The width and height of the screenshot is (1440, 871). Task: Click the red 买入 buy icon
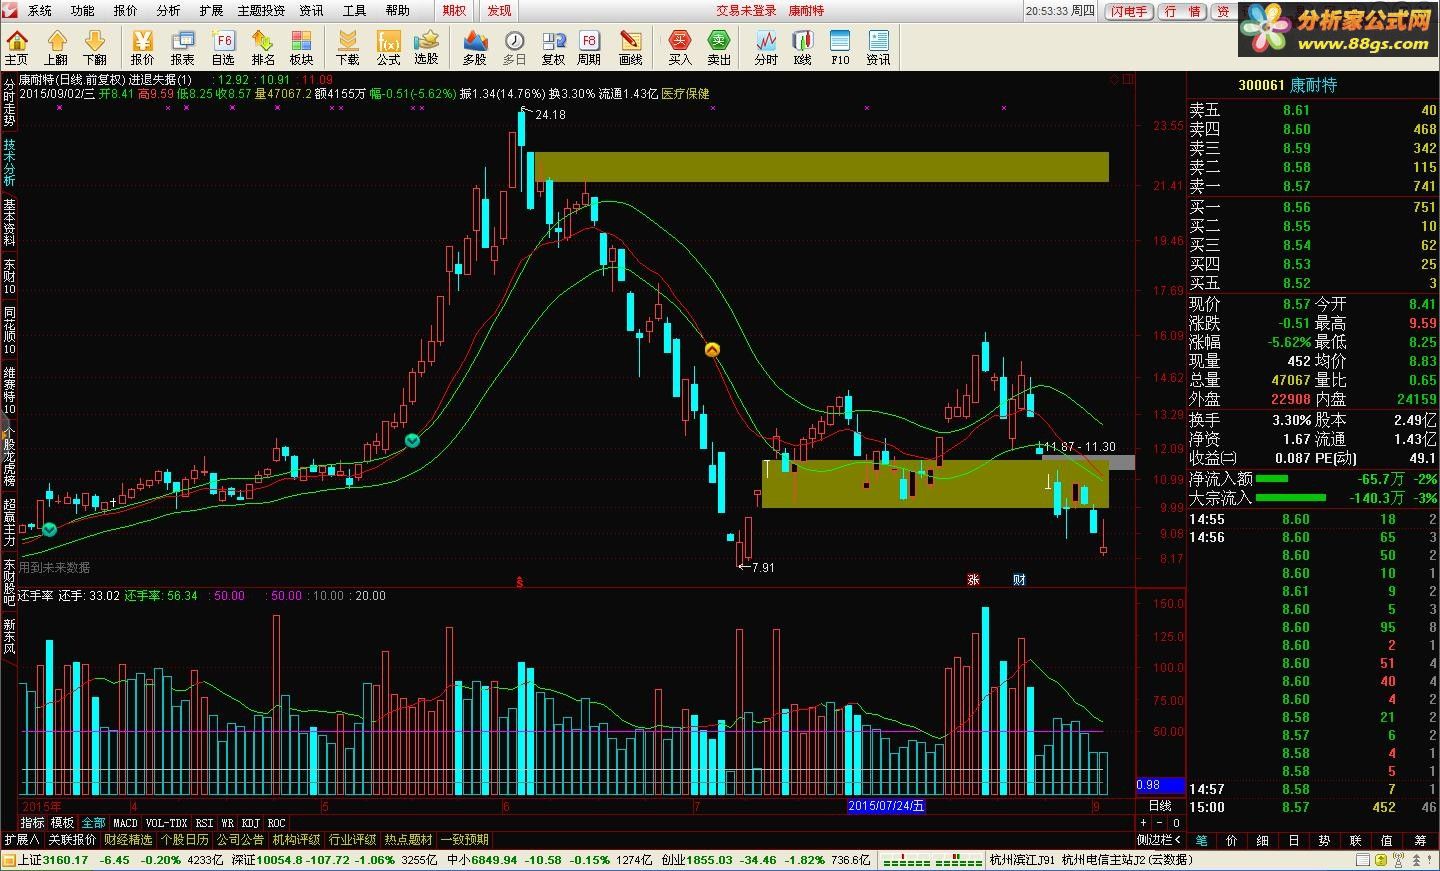point(680,47)
